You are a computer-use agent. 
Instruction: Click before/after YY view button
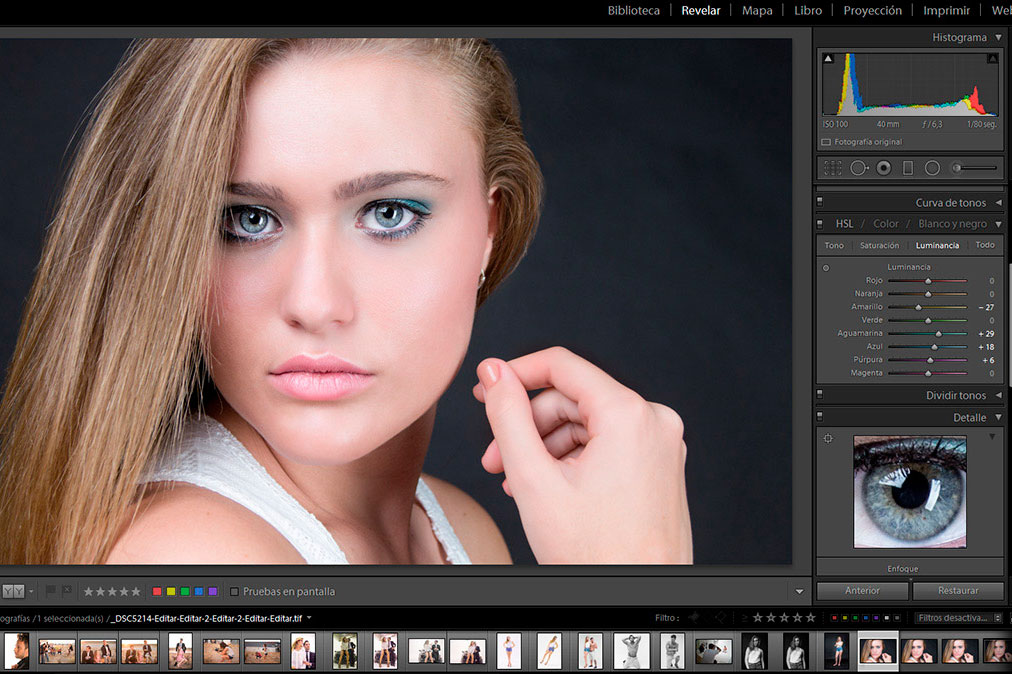coord(14,591)
